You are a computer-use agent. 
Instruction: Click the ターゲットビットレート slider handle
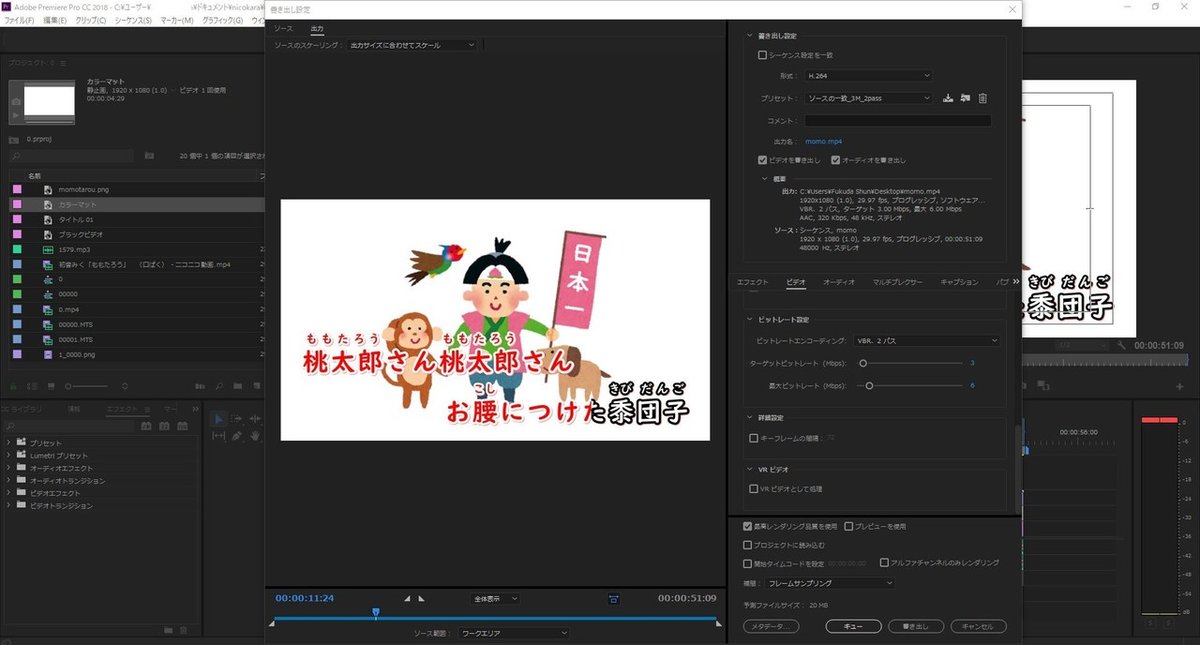click(863, 363)
